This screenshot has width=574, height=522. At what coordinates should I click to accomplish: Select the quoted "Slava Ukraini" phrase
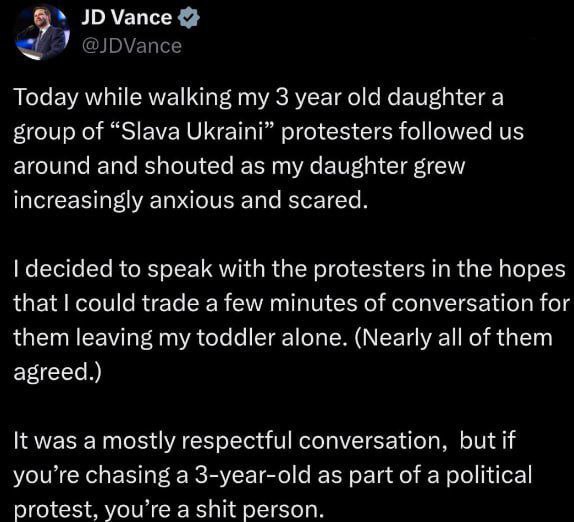point(192,132)
